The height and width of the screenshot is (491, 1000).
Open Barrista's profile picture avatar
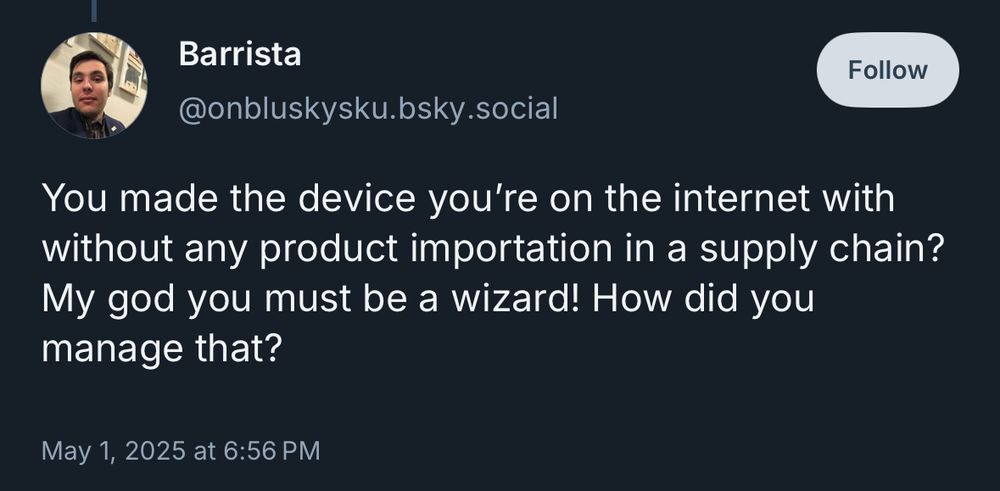click(94, 85)
